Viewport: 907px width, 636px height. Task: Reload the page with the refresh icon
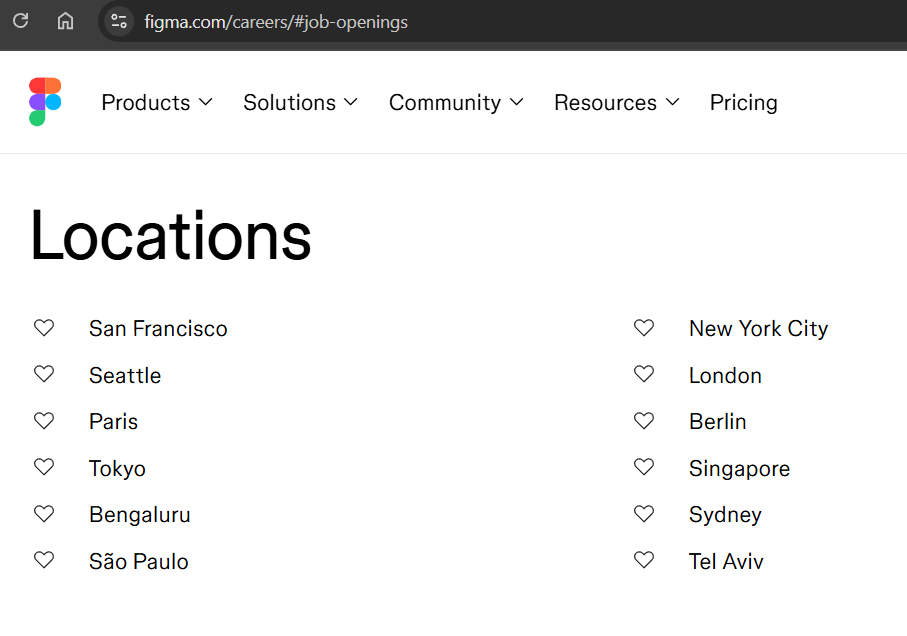point(20,21)
